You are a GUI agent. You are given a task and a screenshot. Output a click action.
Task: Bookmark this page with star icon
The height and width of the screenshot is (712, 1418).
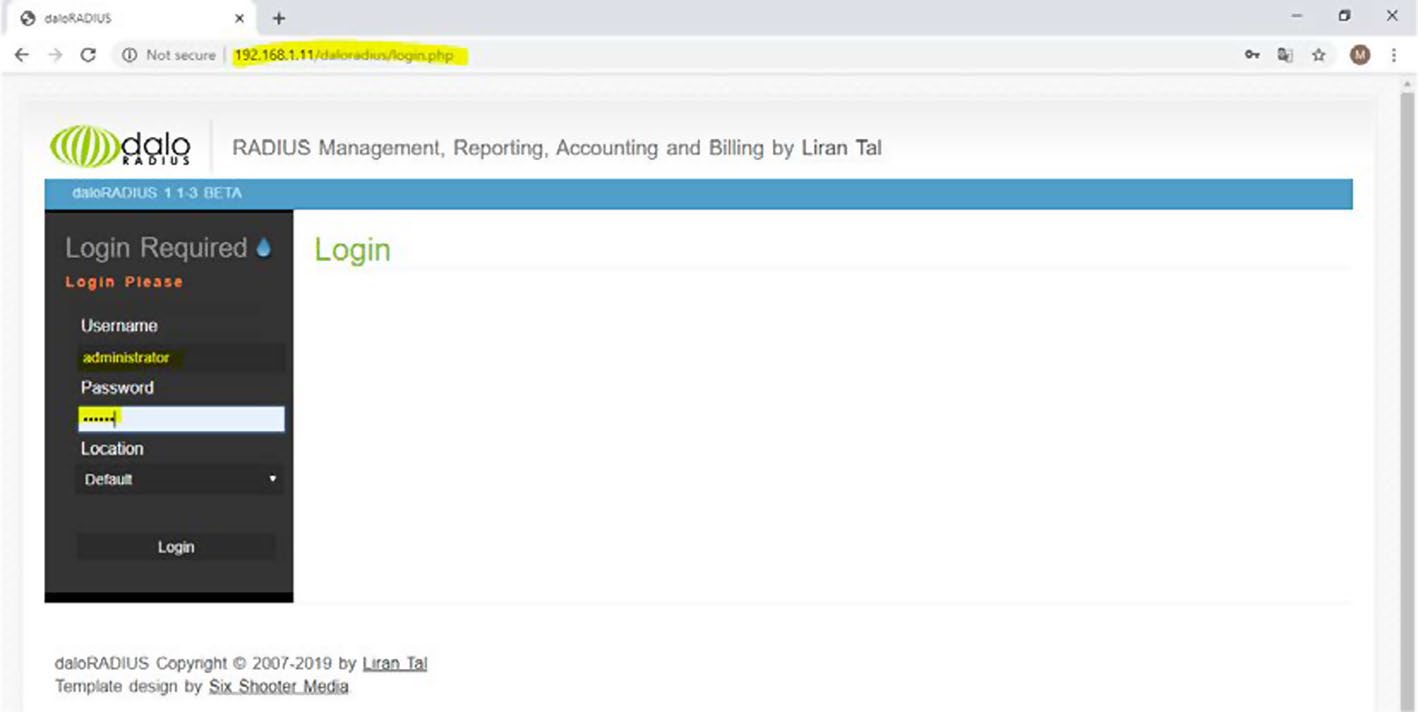point(1319,55)
